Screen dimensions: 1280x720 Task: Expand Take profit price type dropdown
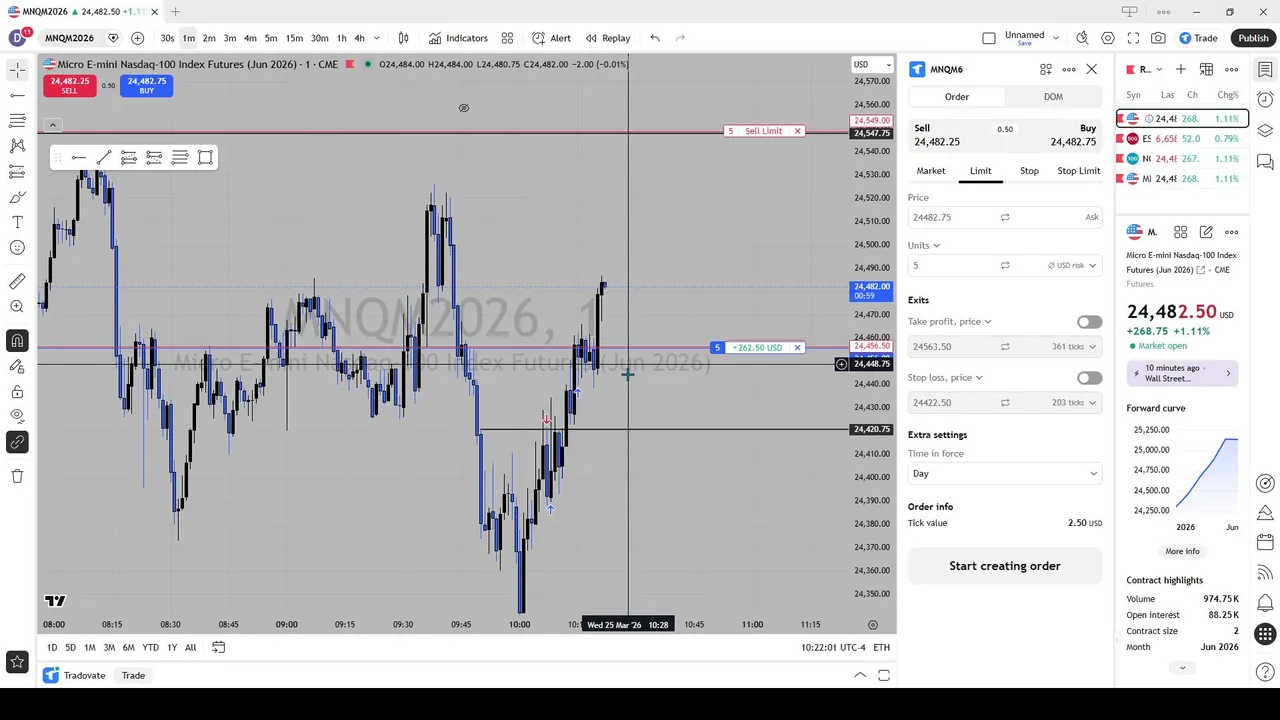pos(987,322)
